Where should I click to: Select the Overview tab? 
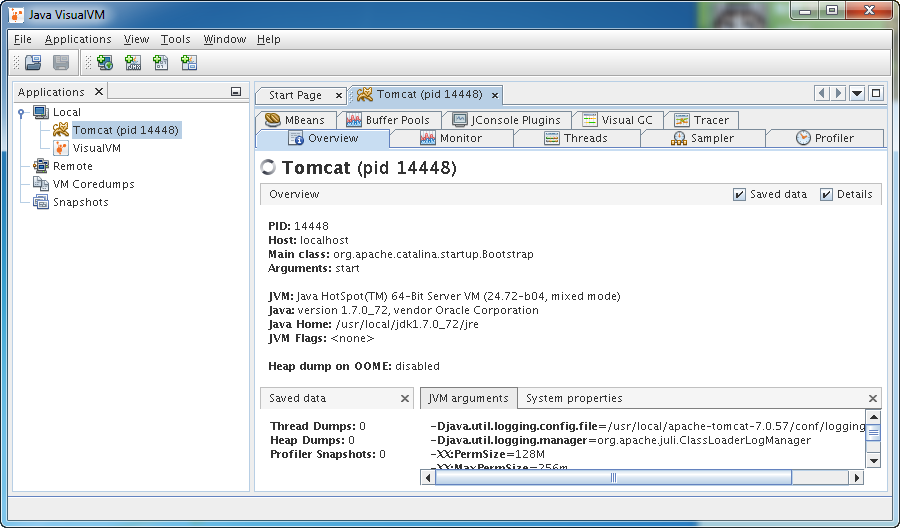[323, 138]
